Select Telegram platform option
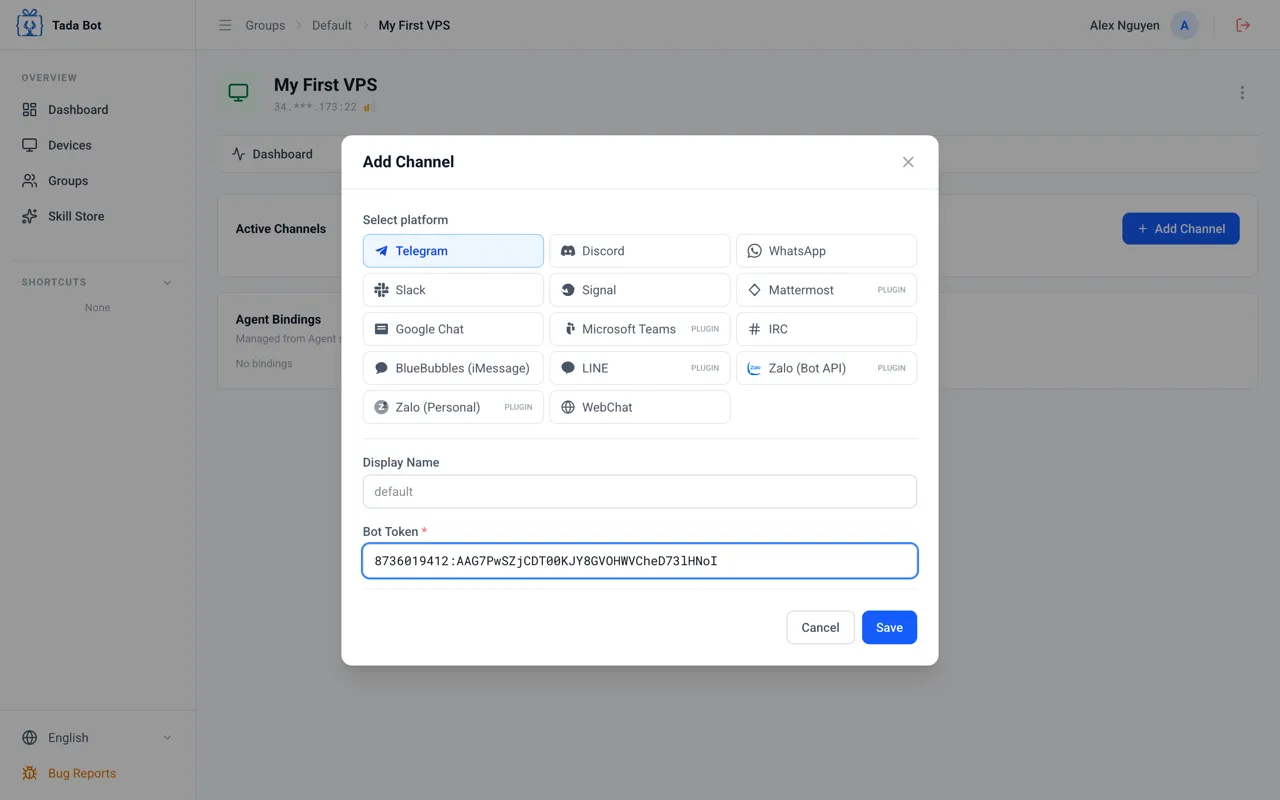This screenshot has height=800, width=1280. point(453,251)
